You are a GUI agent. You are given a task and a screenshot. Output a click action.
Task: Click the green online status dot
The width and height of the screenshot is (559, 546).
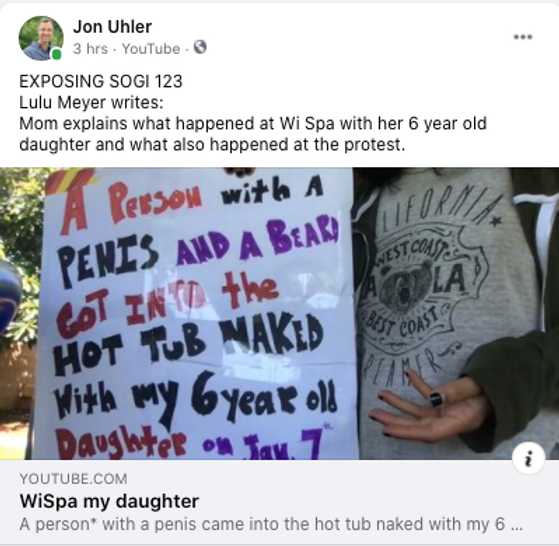point(56,55)
